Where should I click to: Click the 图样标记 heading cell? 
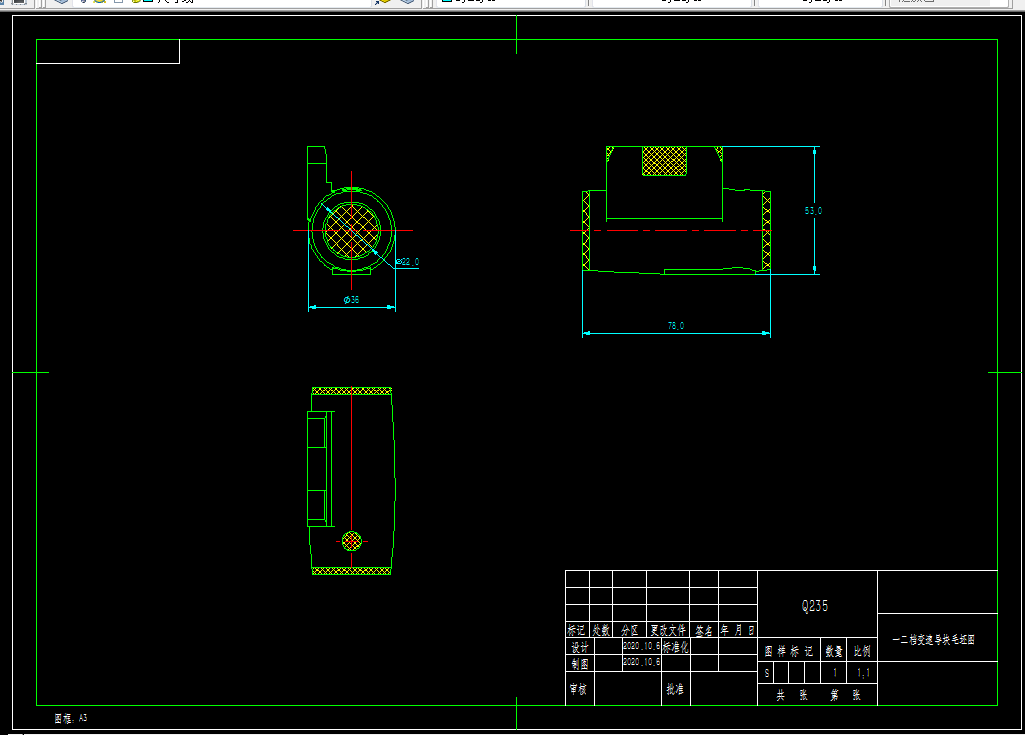tap(789, 651)
